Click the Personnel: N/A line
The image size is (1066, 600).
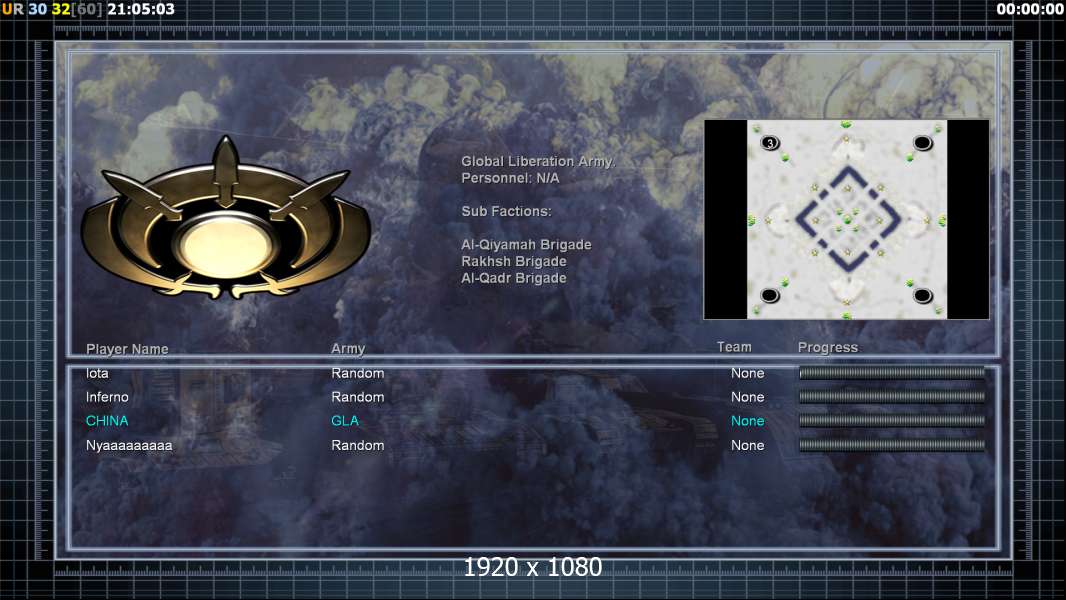tap(510, 178)
